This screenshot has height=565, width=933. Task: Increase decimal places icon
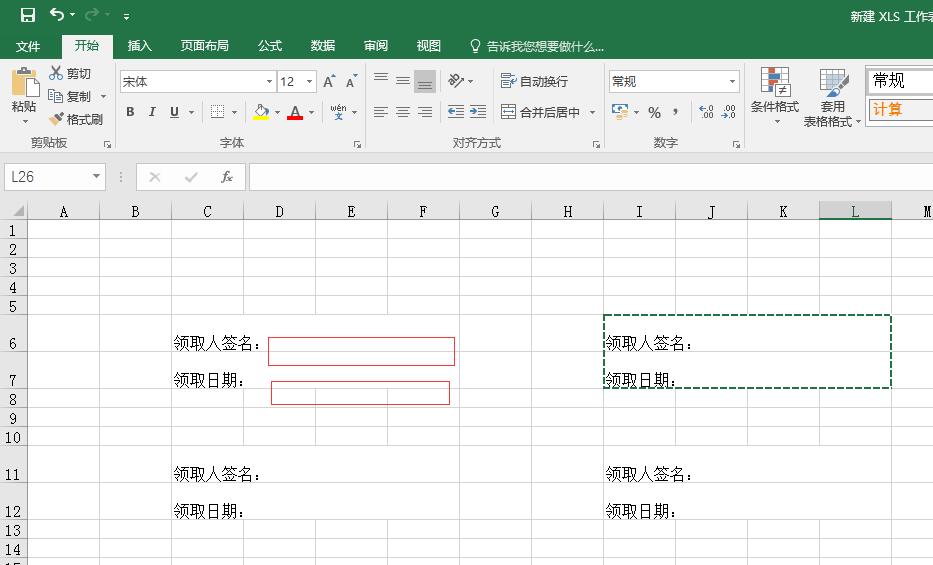pos(706,112)
